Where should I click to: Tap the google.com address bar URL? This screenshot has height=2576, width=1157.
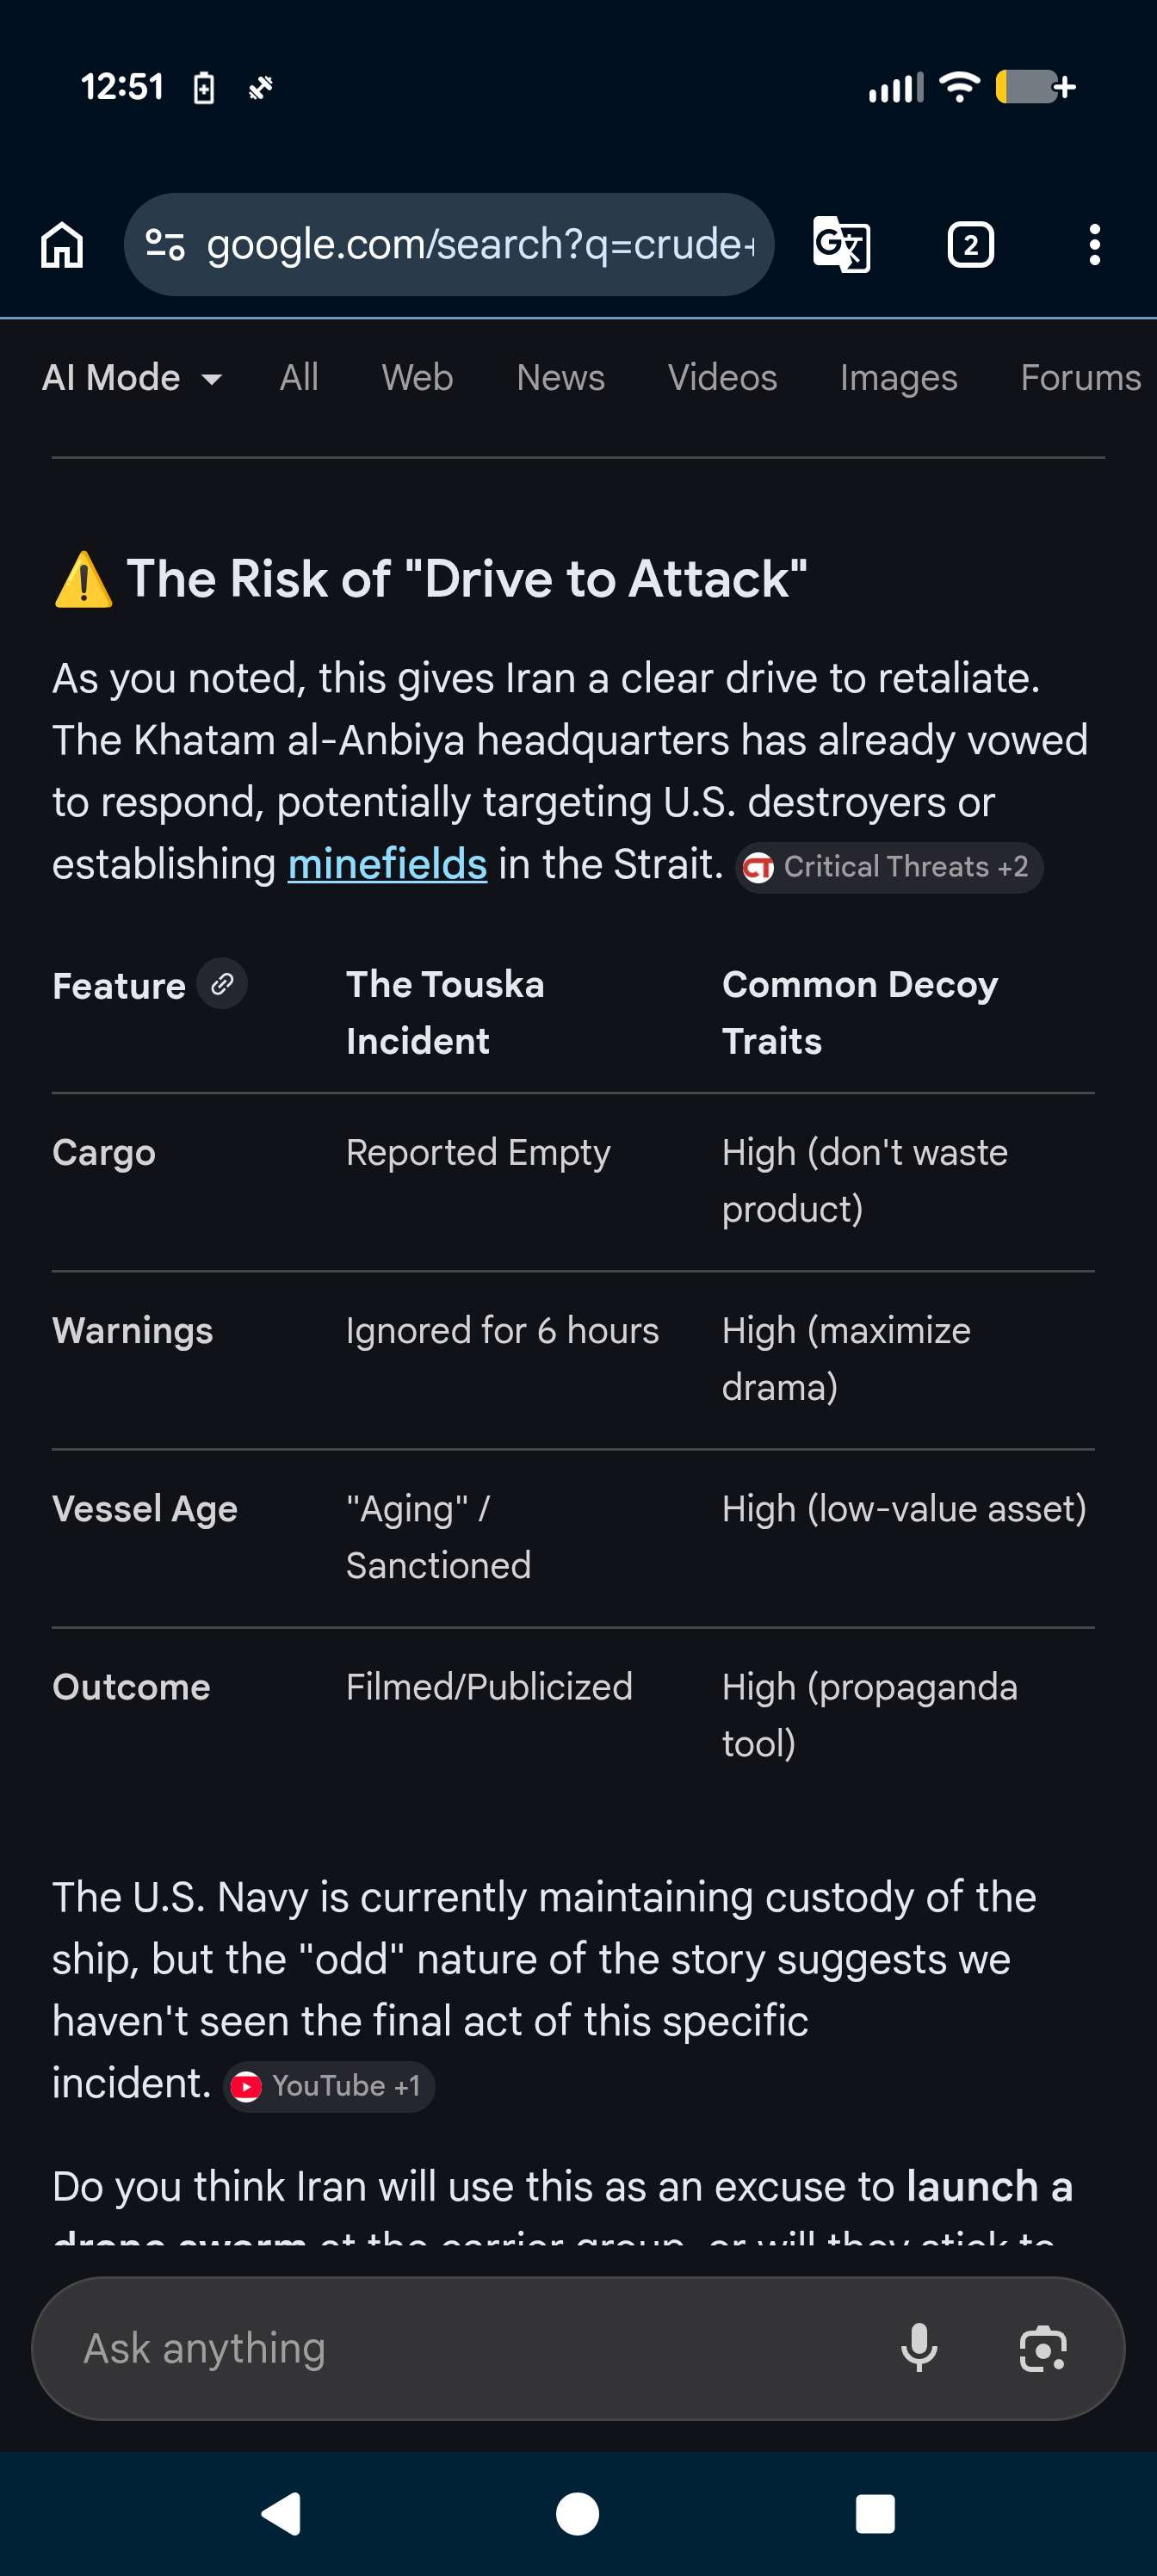480,245
